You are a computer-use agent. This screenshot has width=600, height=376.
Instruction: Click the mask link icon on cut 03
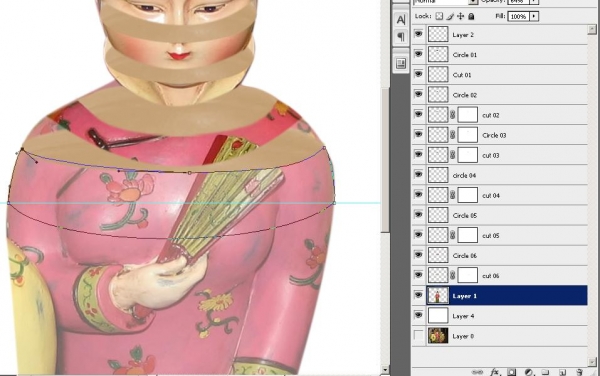point(453,155)
